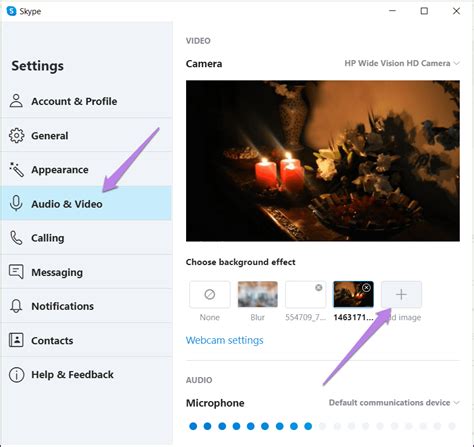Viewport: 474px width, 447px height.
Task: Click the Calling phone handset icon
Action: (x=16, y=238)
